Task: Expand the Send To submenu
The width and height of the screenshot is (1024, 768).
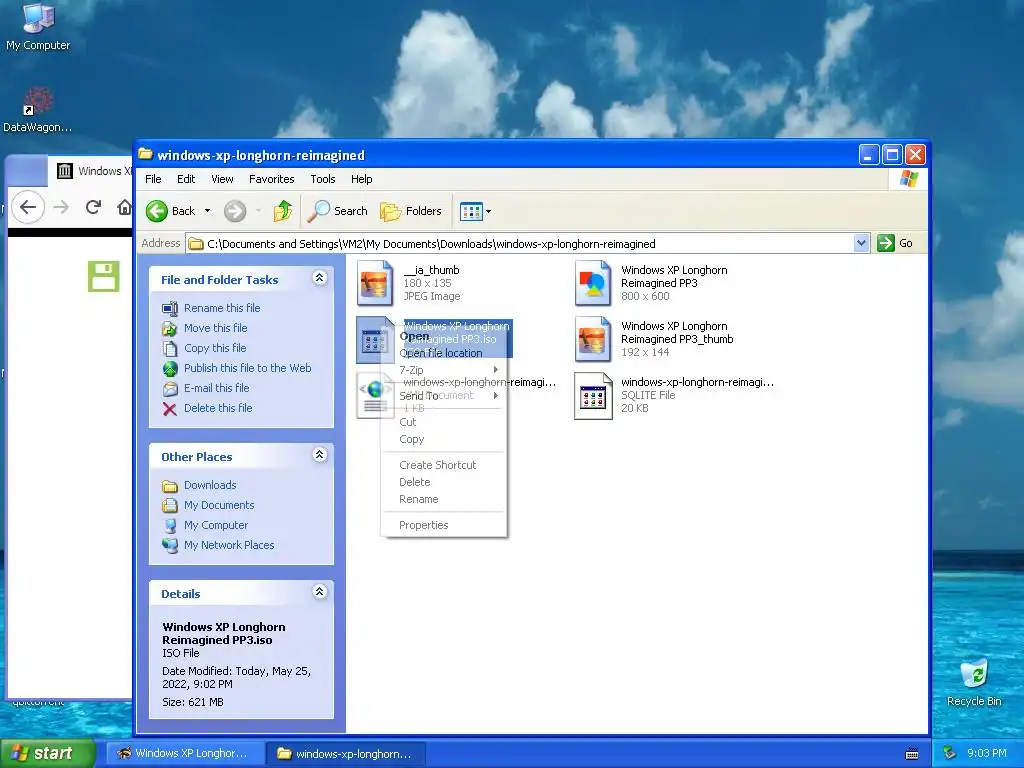Action: (x=444, y=396)
